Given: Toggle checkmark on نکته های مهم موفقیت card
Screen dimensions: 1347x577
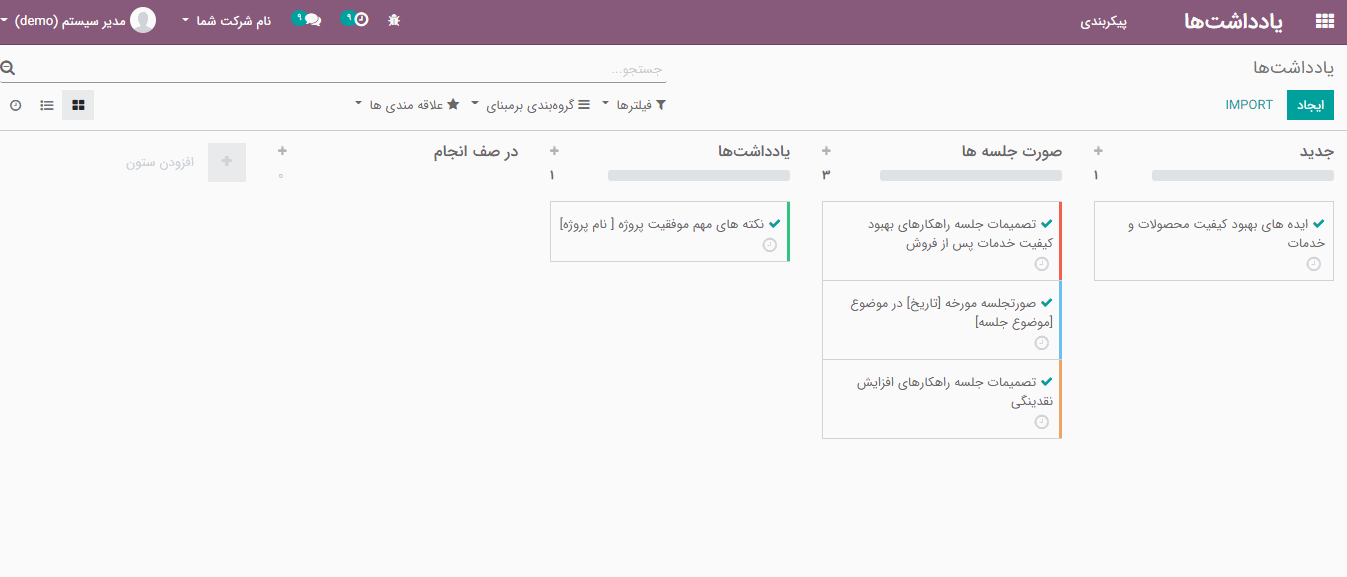Looking at the screenshot, I should pos(774,224).
